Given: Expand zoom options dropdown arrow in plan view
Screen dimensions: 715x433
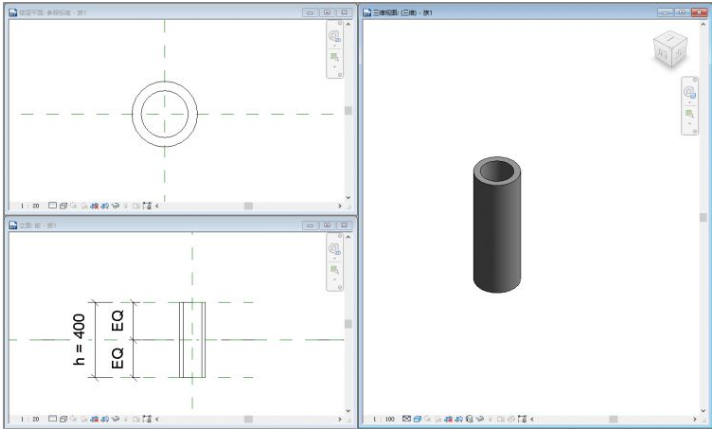Looking at the screenshot, I should pyautogui.click(x=334, y=67).
